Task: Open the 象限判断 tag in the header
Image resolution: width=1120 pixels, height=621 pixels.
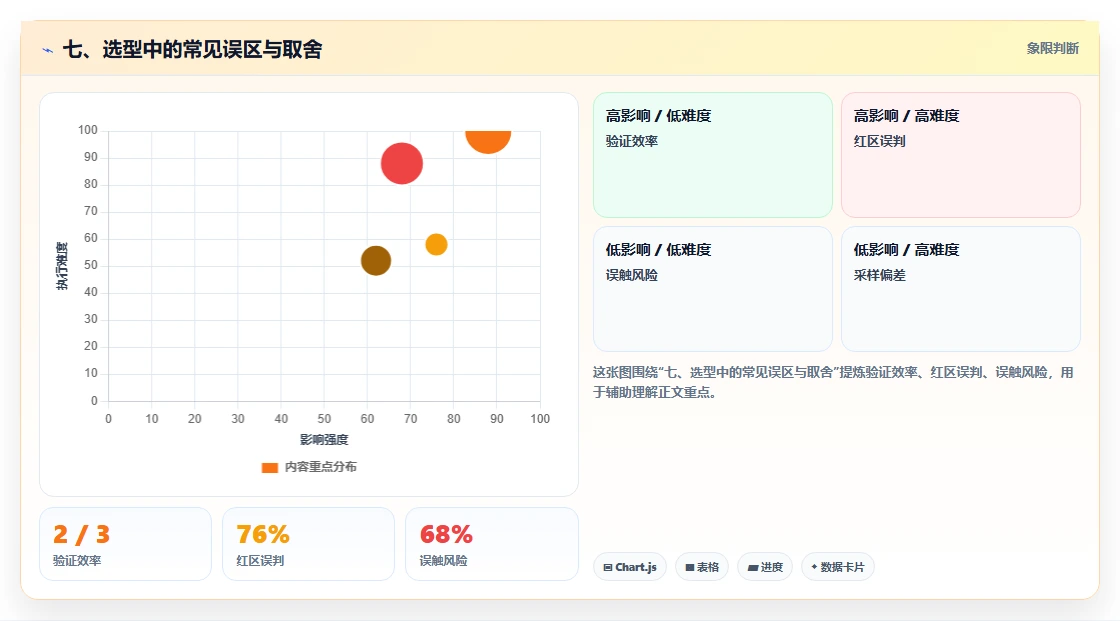Action: (1052, 49)
